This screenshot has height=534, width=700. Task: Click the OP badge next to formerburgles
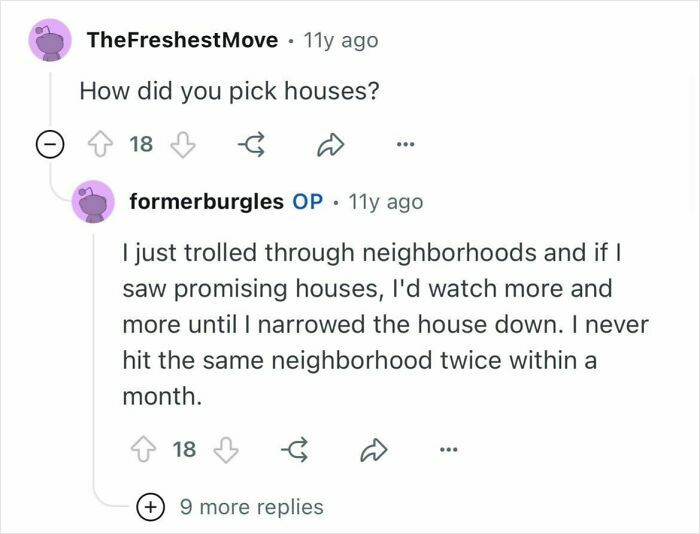pos(308,202)
